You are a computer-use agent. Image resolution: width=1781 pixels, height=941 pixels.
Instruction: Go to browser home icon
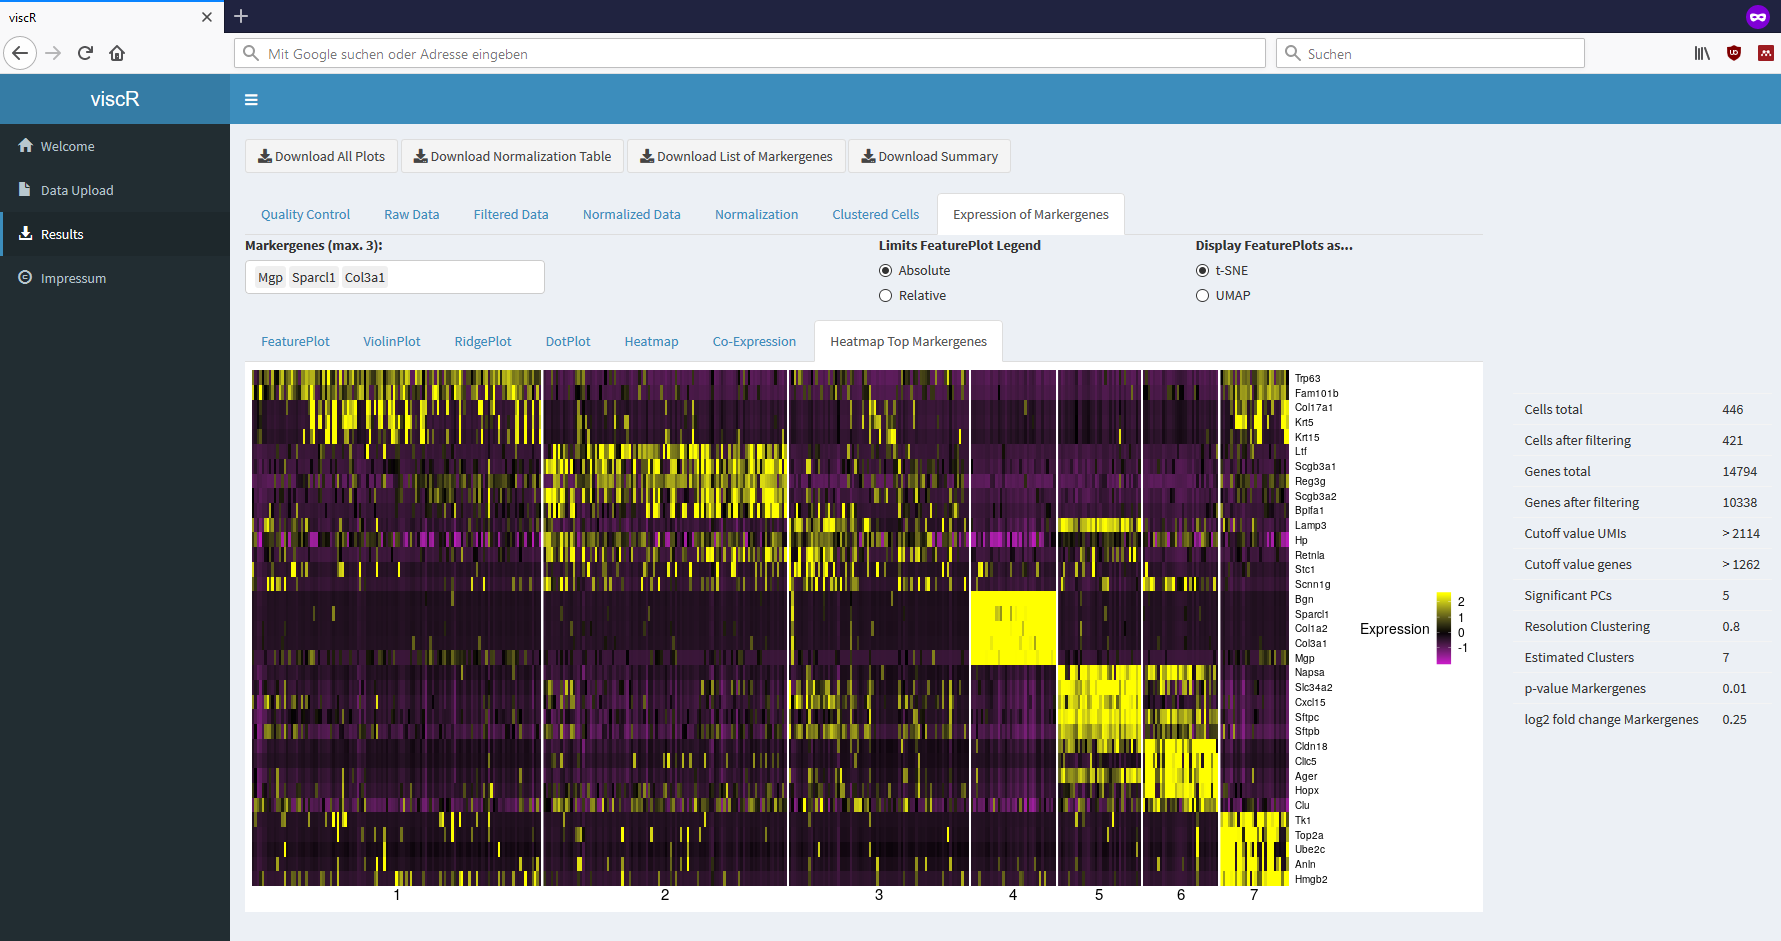point(117,53)
